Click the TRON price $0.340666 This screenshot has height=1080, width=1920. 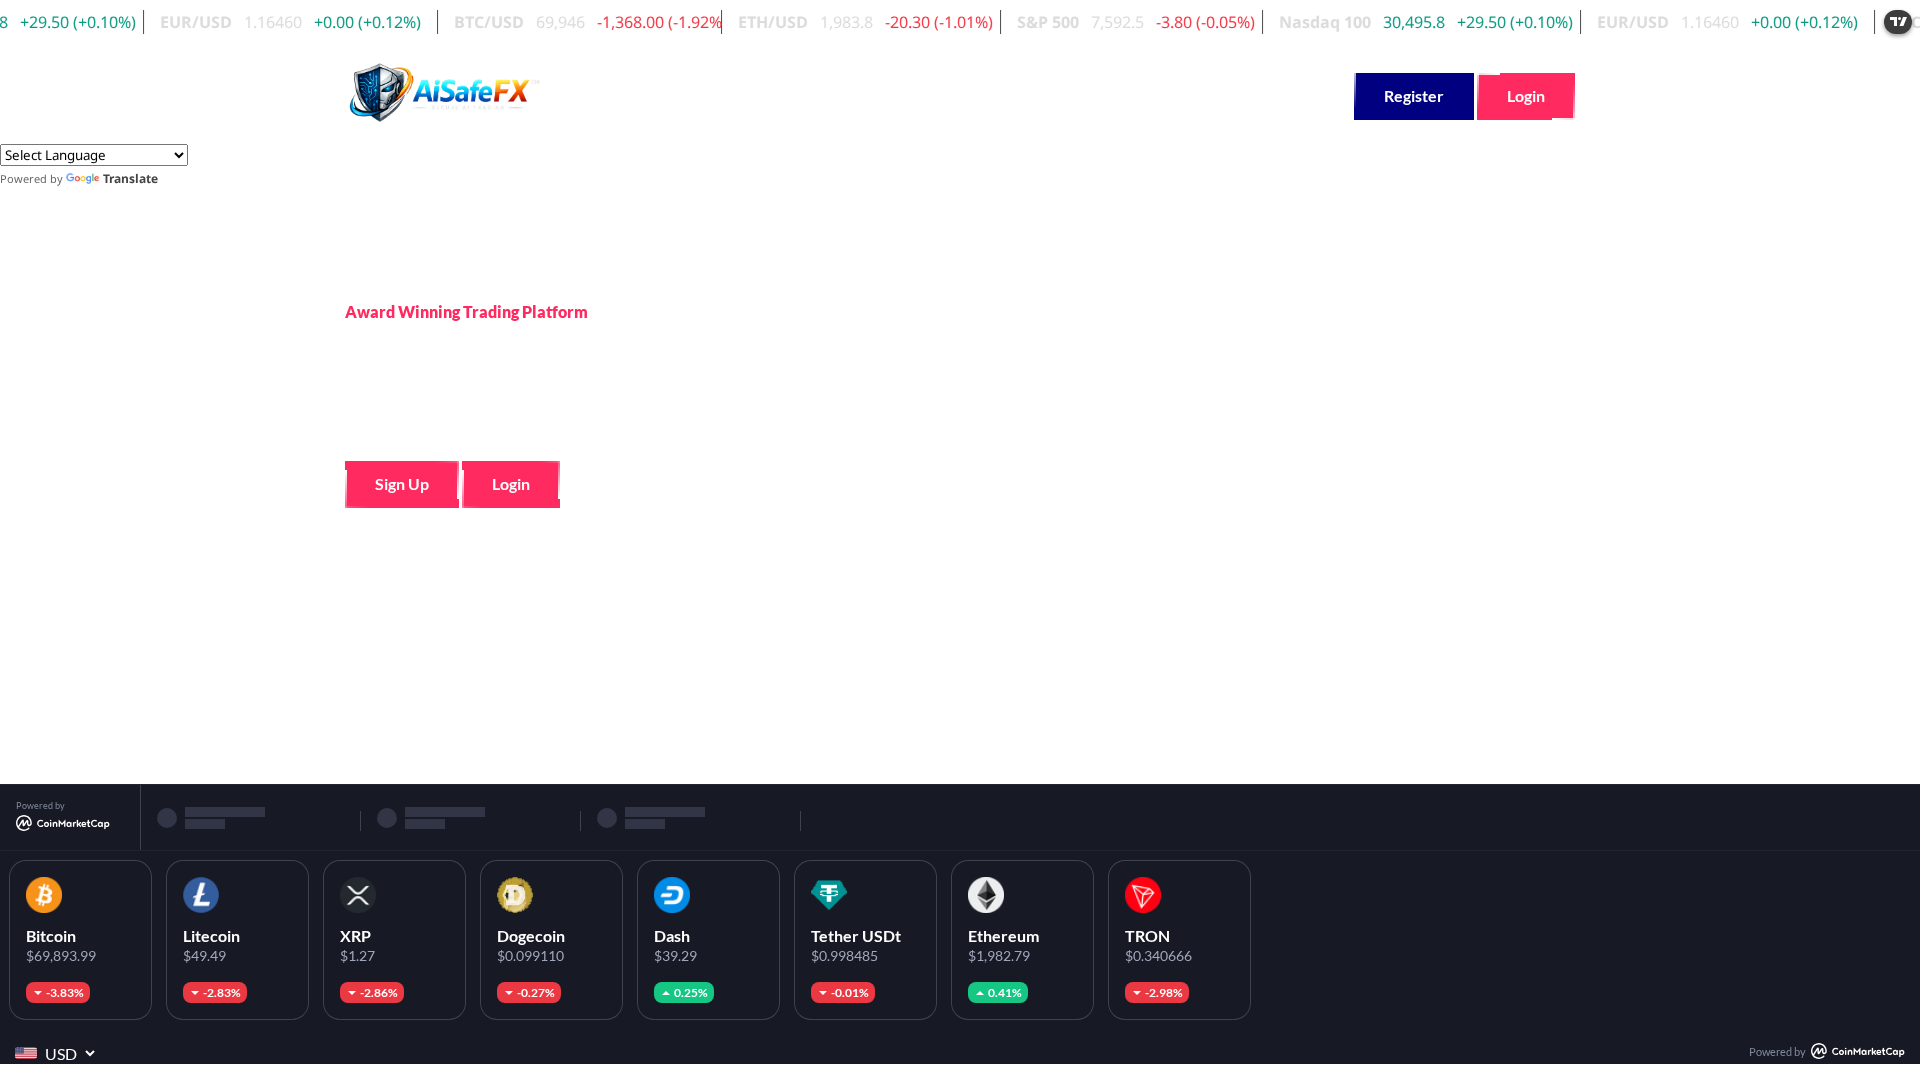pyautogui.click(x=1159, y=956)
